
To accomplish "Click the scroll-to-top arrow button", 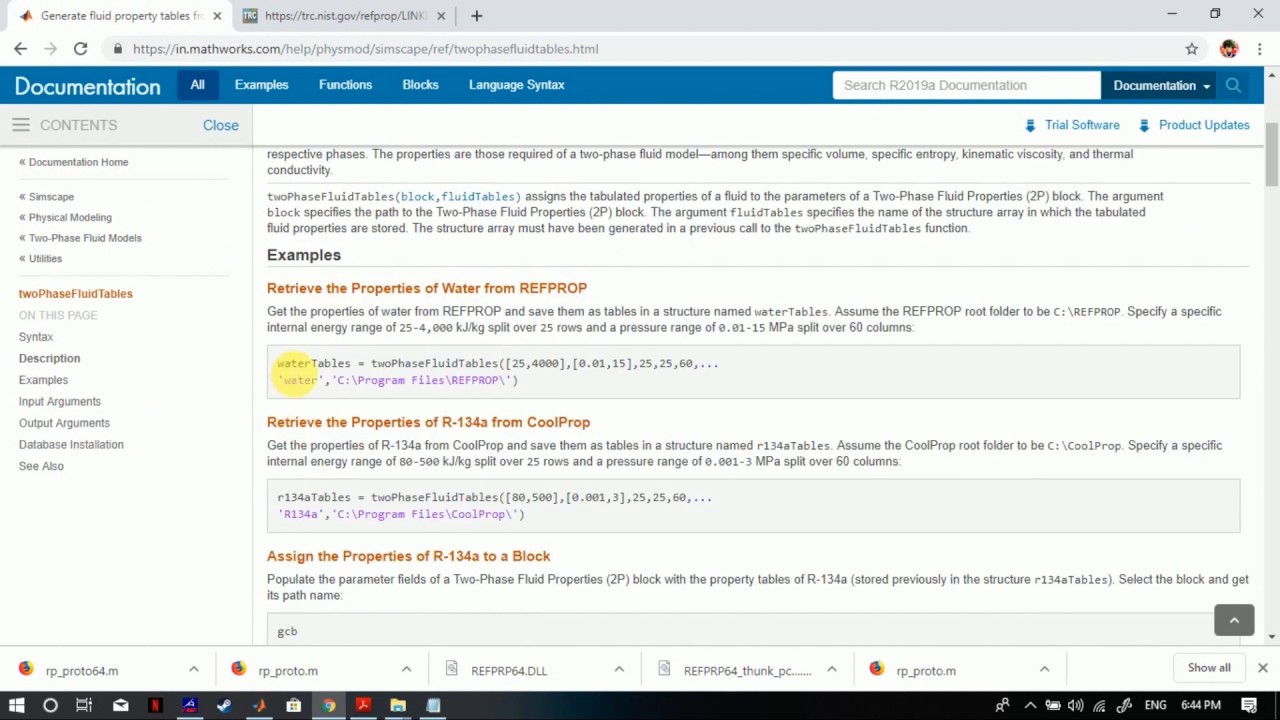I will pos(1234,620).
